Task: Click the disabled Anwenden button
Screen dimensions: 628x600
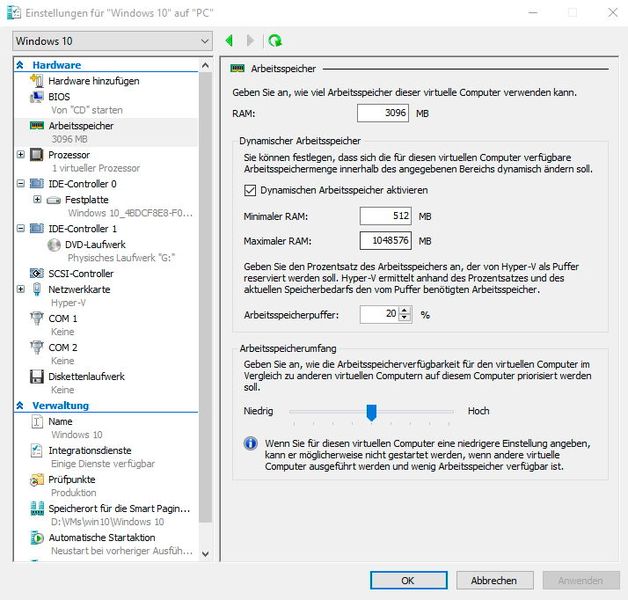Action: pyautogui.click(x=581, y=580)
